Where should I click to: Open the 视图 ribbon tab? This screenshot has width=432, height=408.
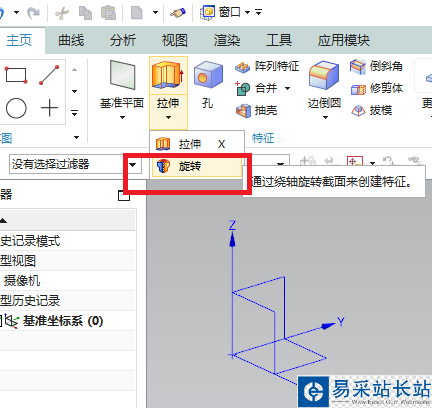click(x=175, y=40)
